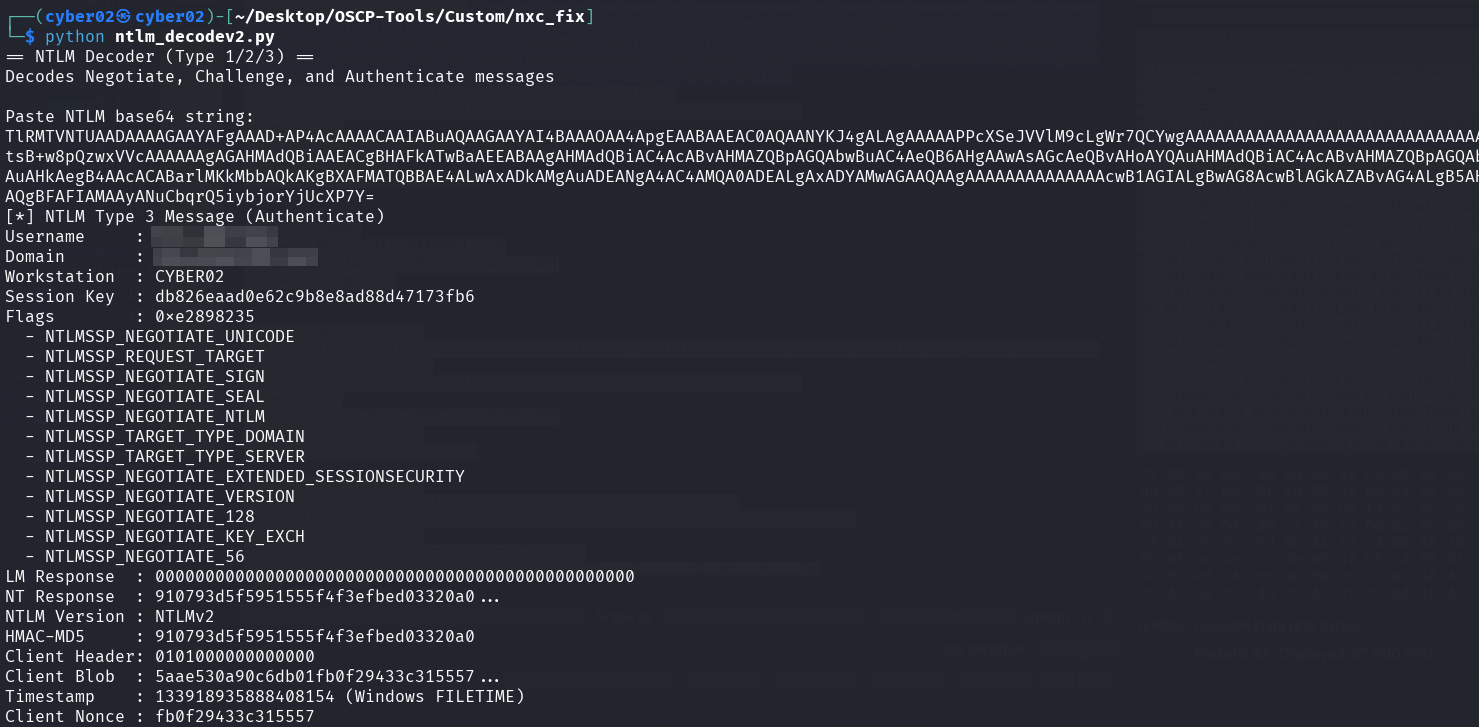Click the "Paste NTLM base64 string:" prompt line
This screenshot has width=1479, height=727.
[130, 116]
